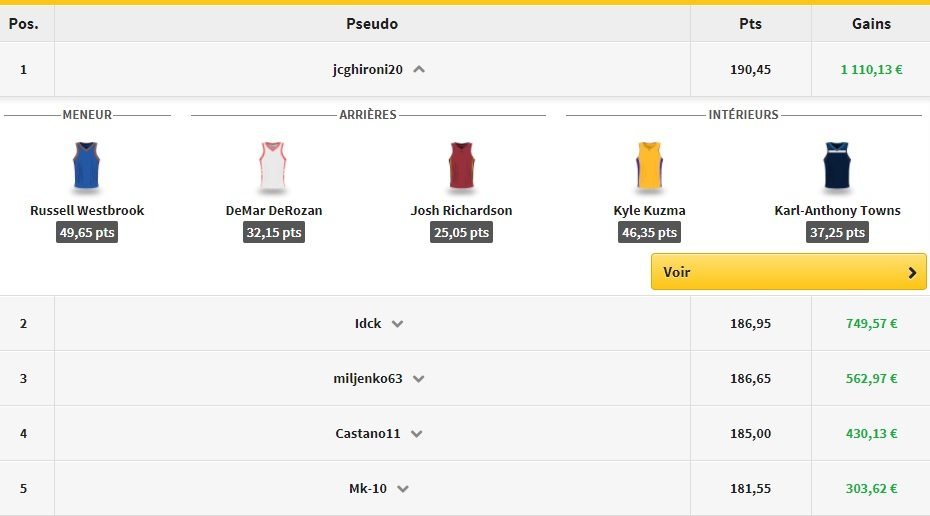Click Karl-Anthony Towns' navy jersey icon
This screenshot has height=516, width=930.
point(837,166)
